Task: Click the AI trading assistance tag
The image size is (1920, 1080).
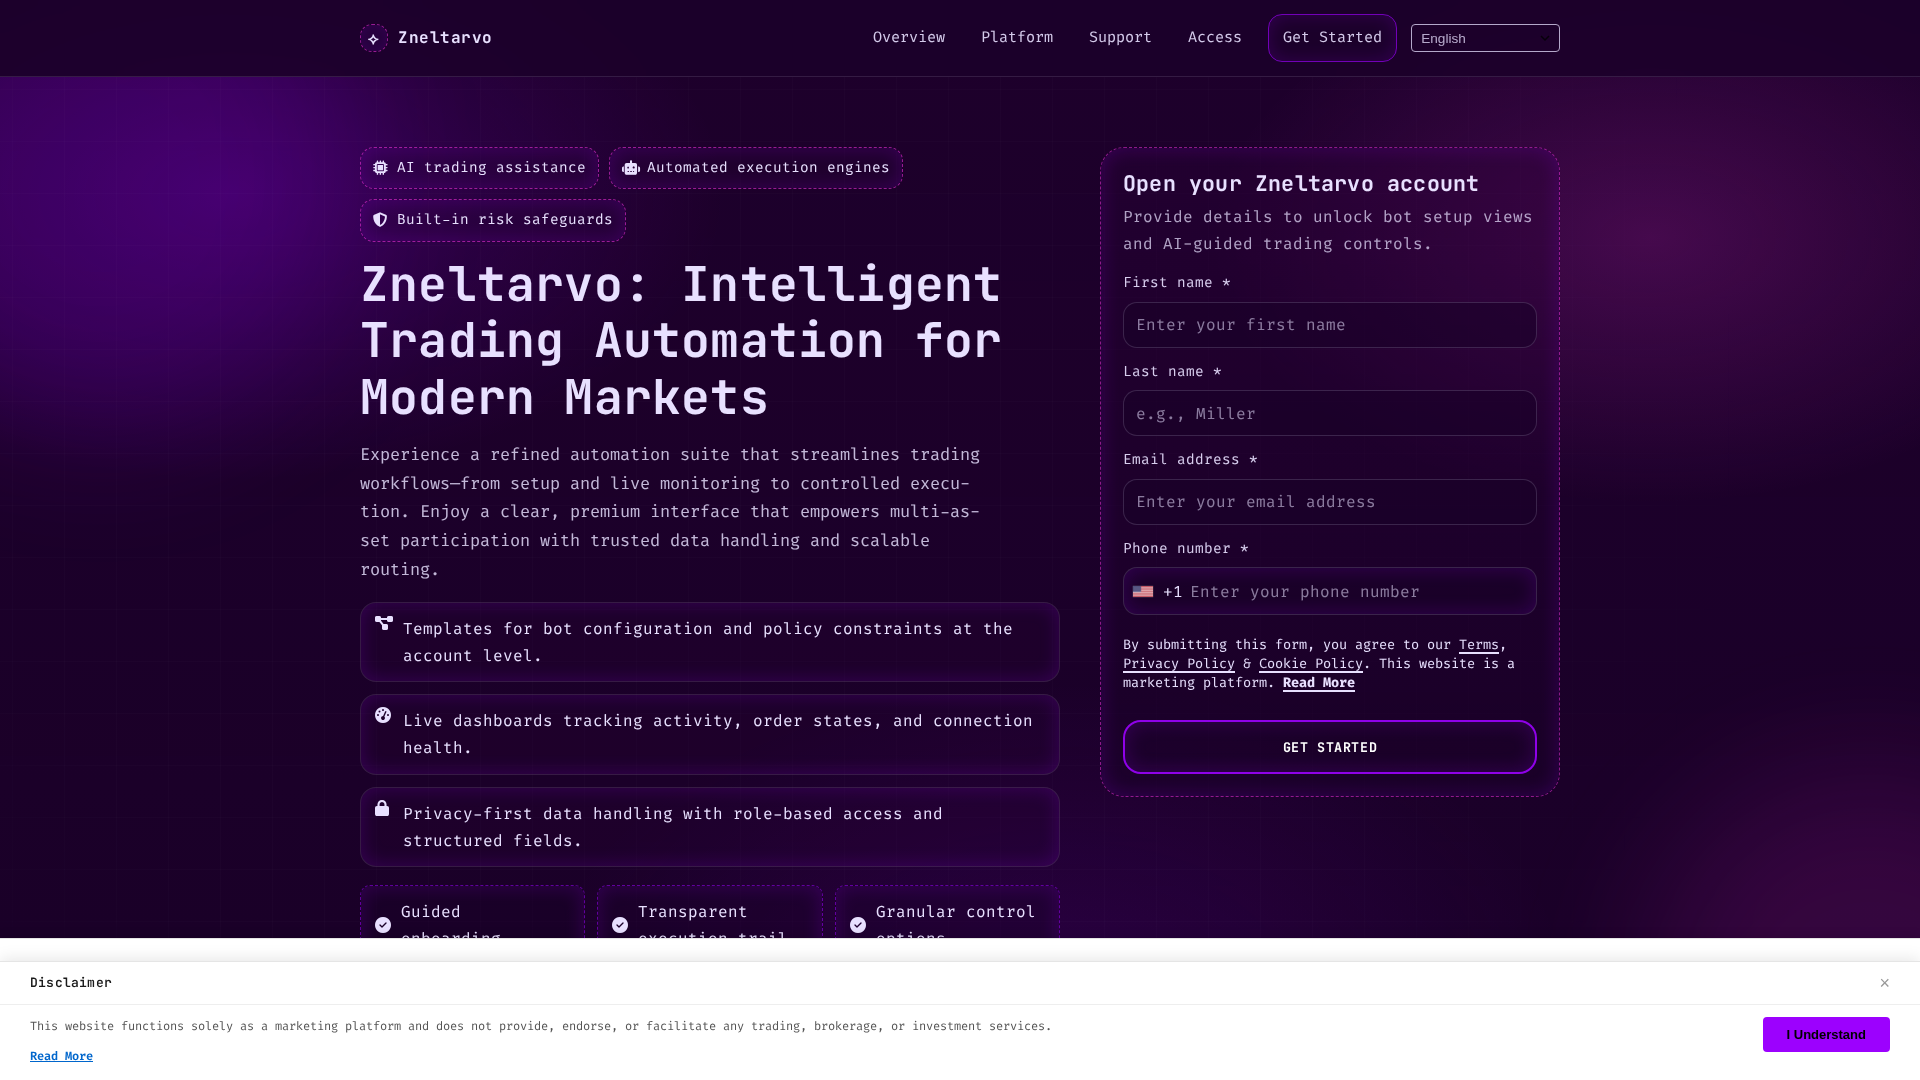Action: tap(479, 168)
